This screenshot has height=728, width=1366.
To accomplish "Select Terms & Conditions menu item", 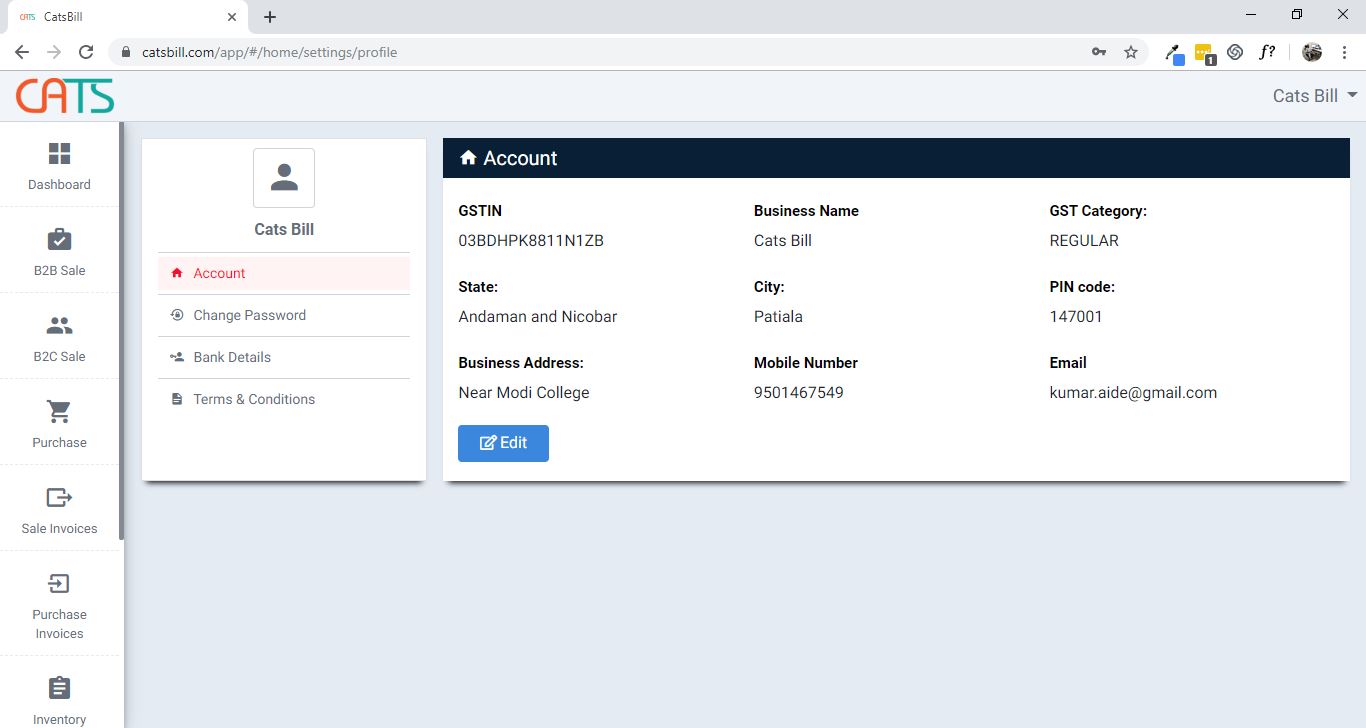I will 284,399.
